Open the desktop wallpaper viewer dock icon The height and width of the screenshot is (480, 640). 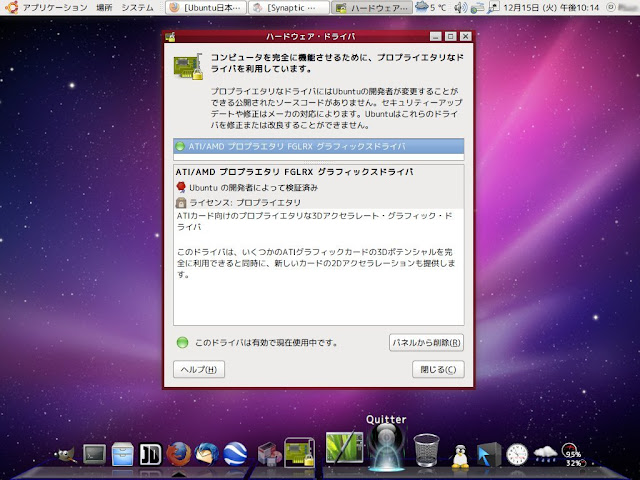tap(344, 448)
